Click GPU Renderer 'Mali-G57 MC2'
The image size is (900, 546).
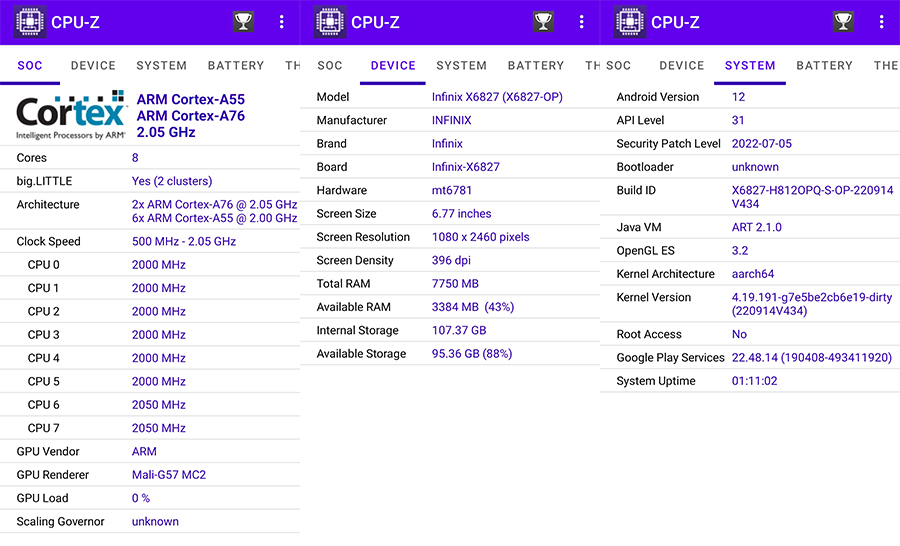tap(169, 475)
